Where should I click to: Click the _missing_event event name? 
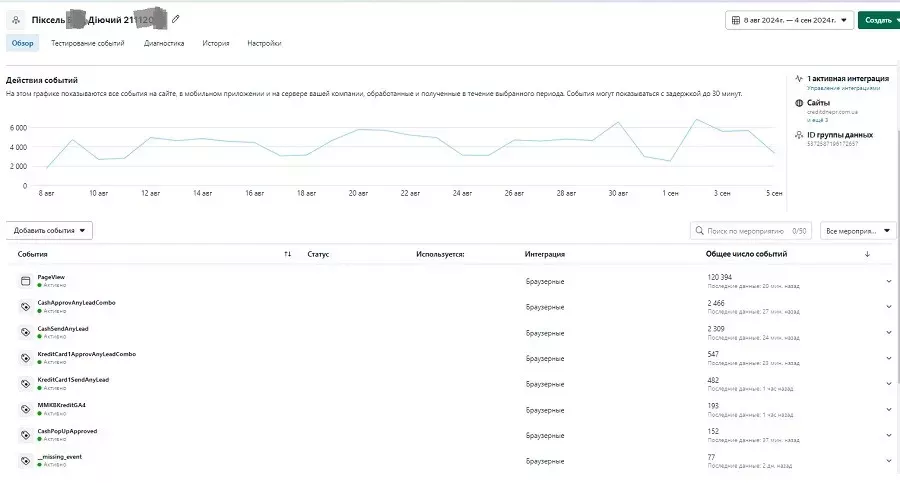pos(60,457)
